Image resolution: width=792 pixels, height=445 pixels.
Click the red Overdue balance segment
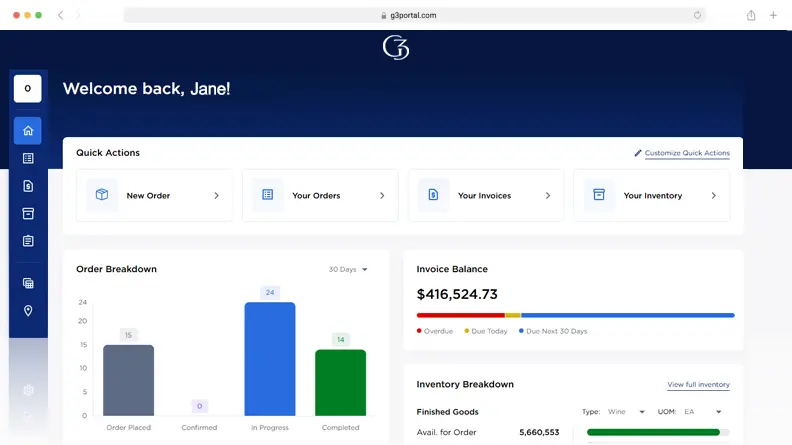(460, 315)
